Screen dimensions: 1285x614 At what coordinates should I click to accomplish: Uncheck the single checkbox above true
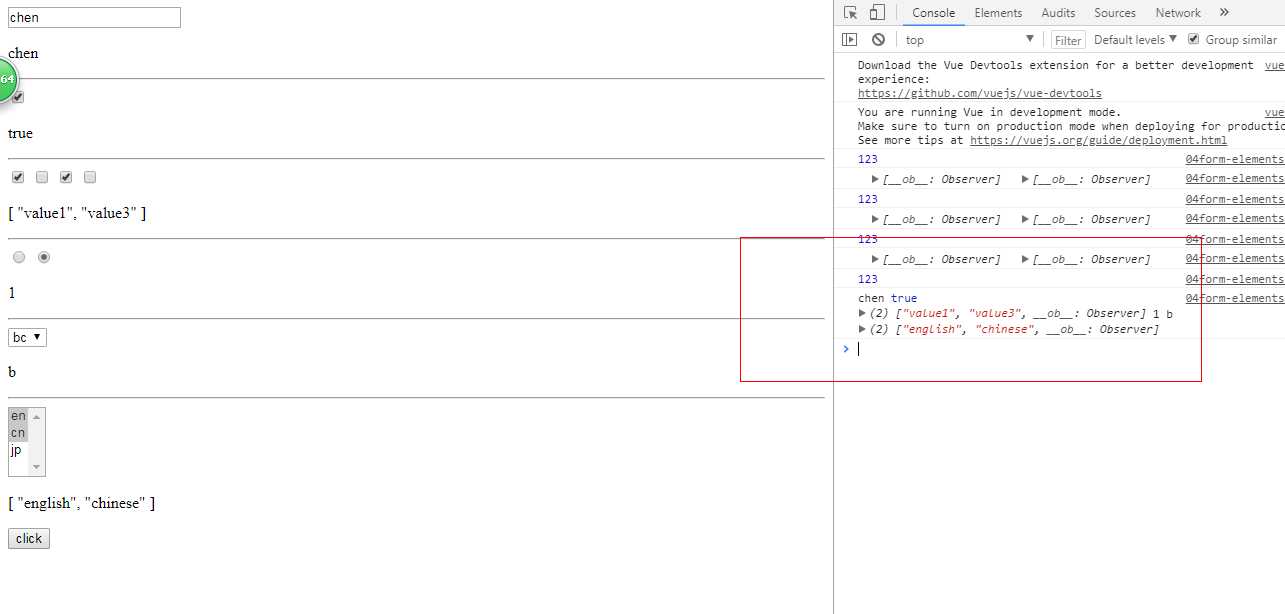(18, 97)
